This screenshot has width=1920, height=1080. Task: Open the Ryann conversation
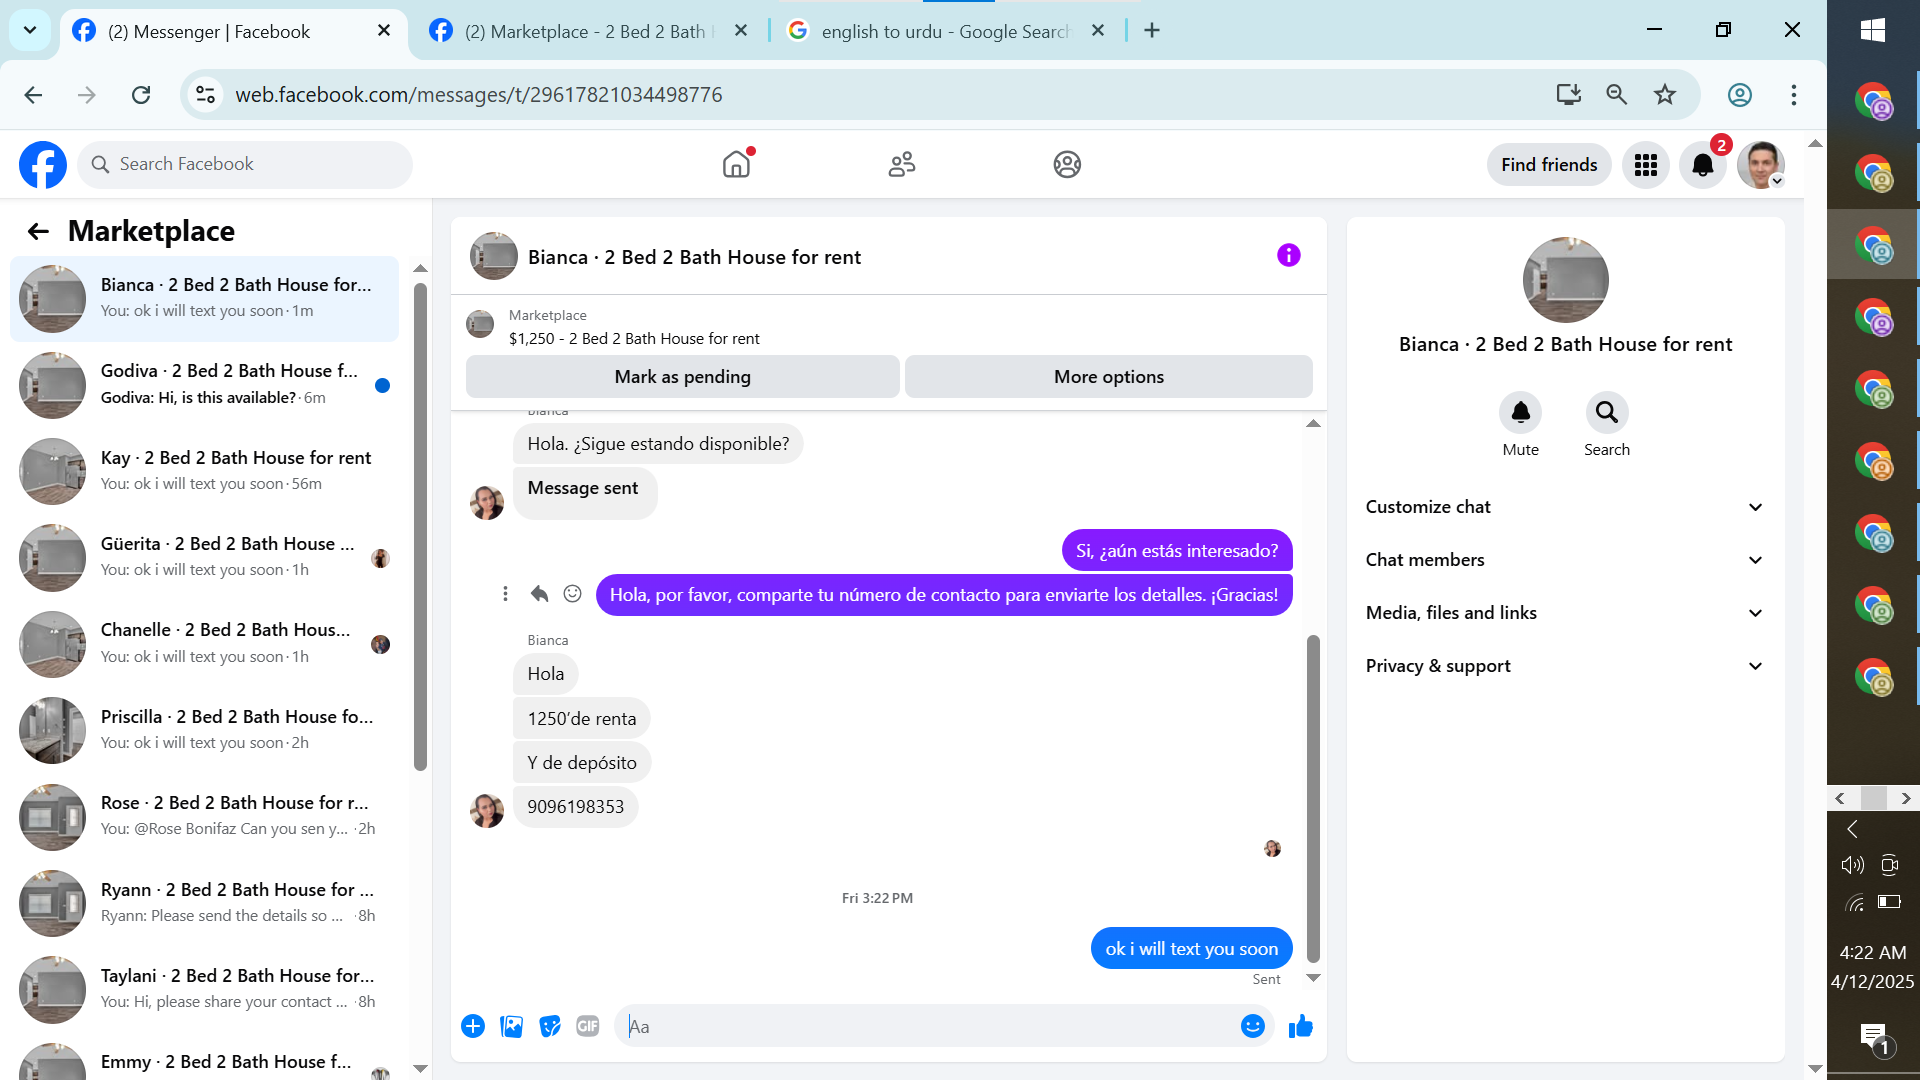point(204,903)
